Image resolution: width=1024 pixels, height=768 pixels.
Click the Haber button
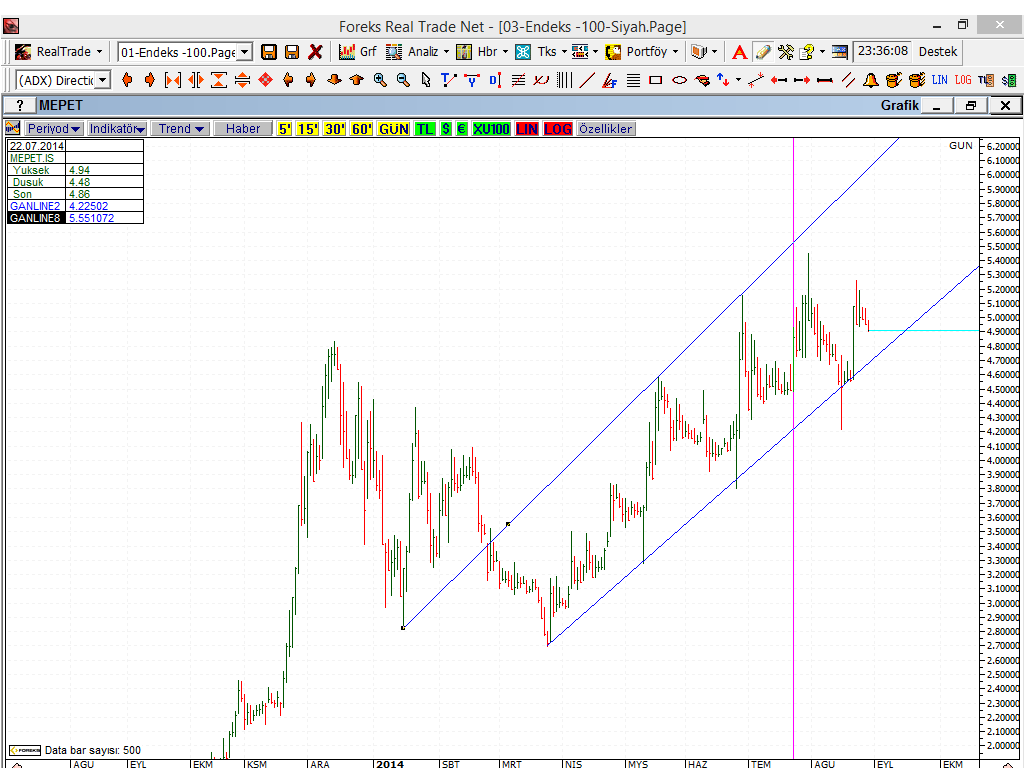click(x=243, y=129)
